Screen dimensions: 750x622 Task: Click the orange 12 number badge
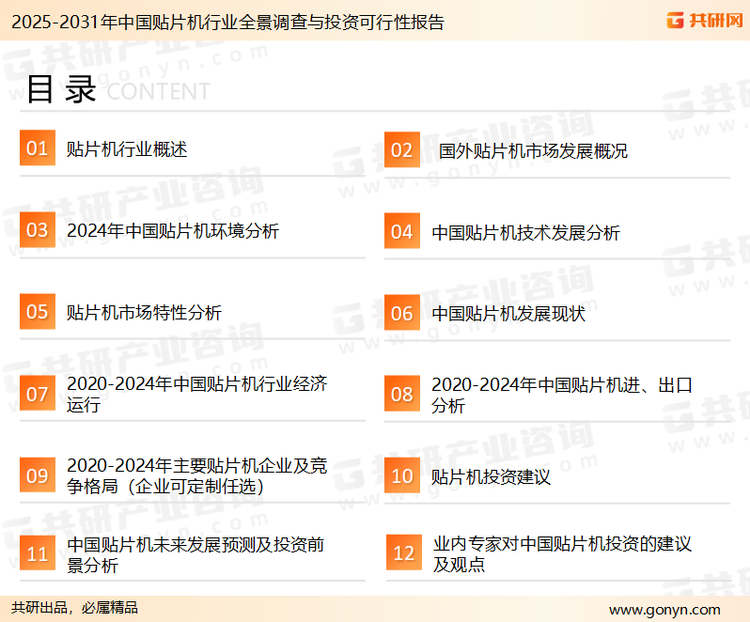404,553
